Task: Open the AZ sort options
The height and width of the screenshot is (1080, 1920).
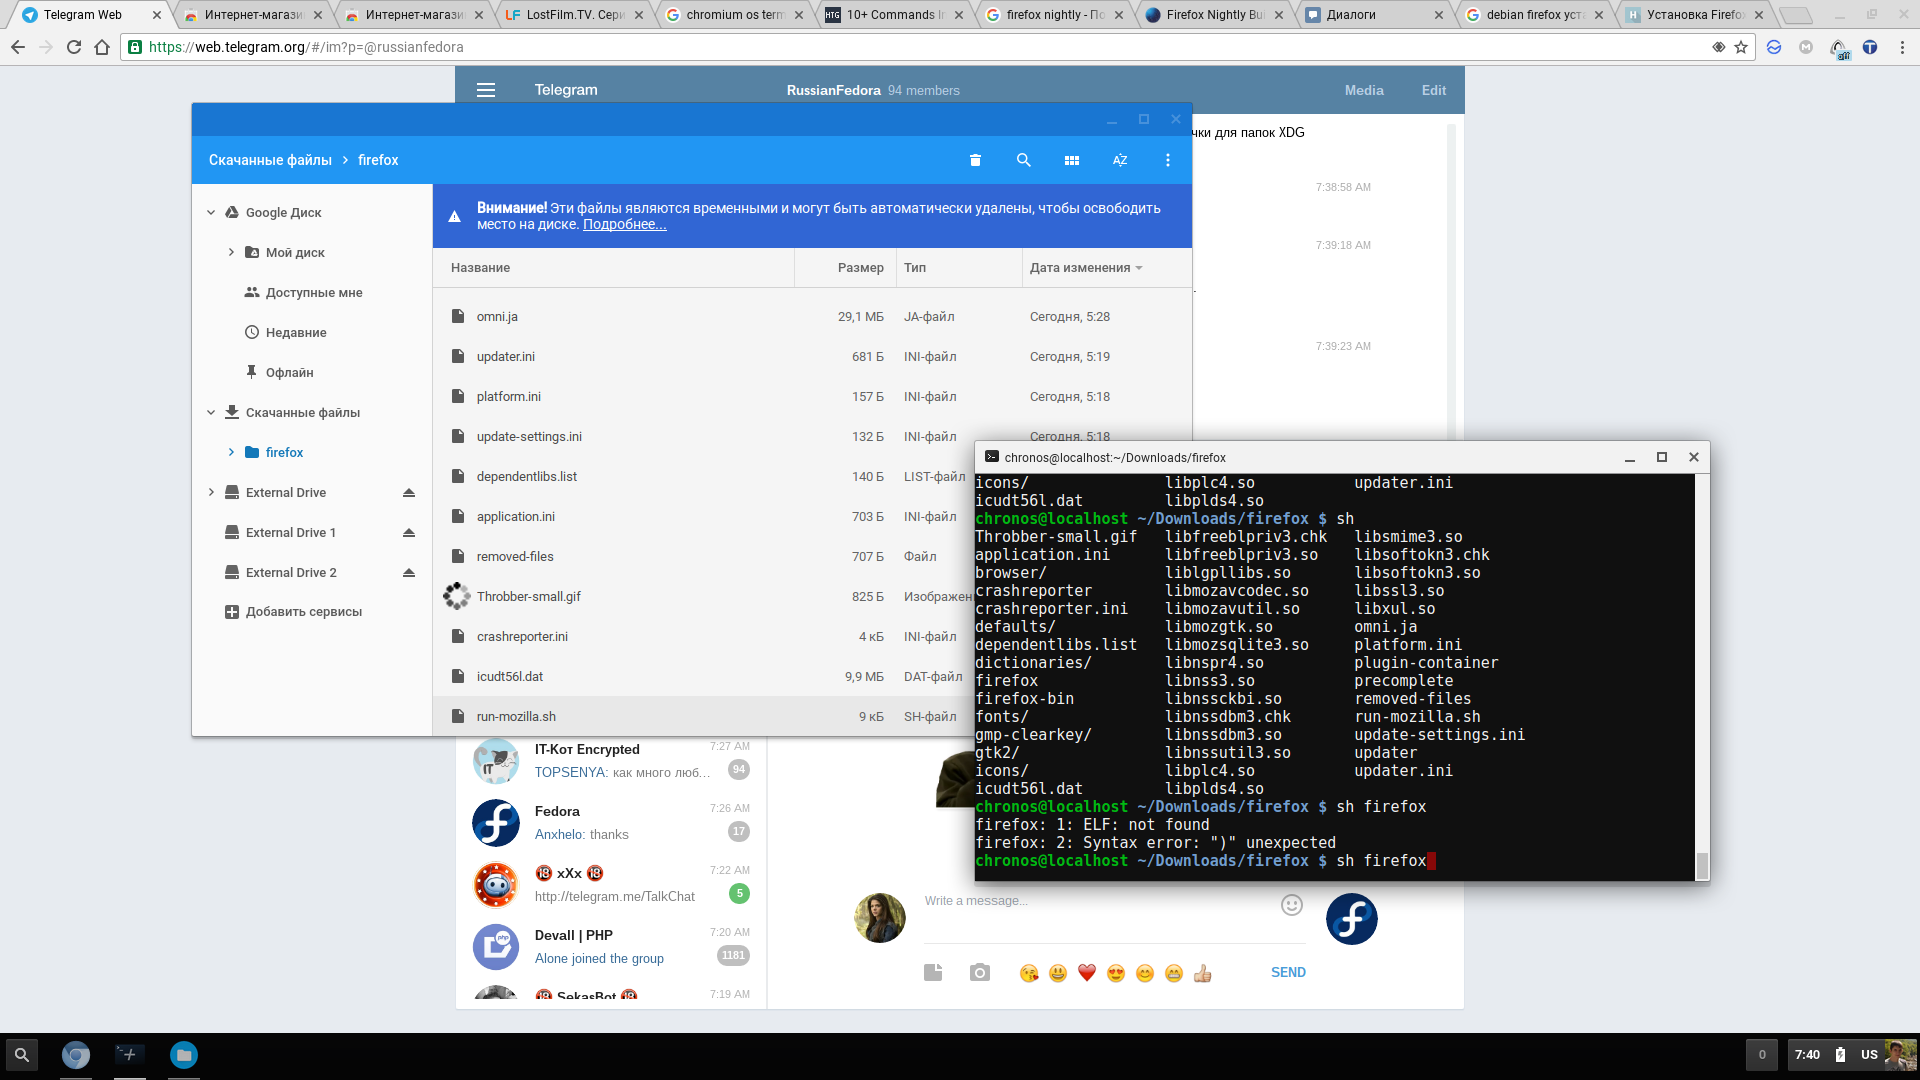Action: [x=1119, y=160]
